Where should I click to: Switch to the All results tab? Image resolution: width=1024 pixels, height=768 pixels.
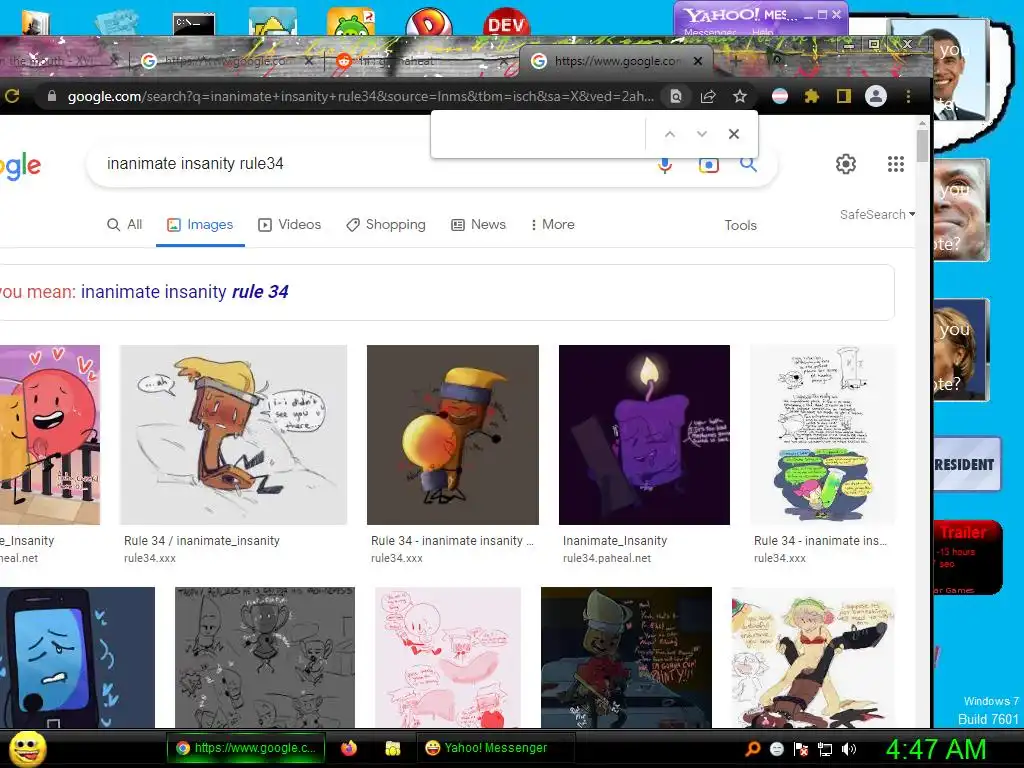[124, 225]
